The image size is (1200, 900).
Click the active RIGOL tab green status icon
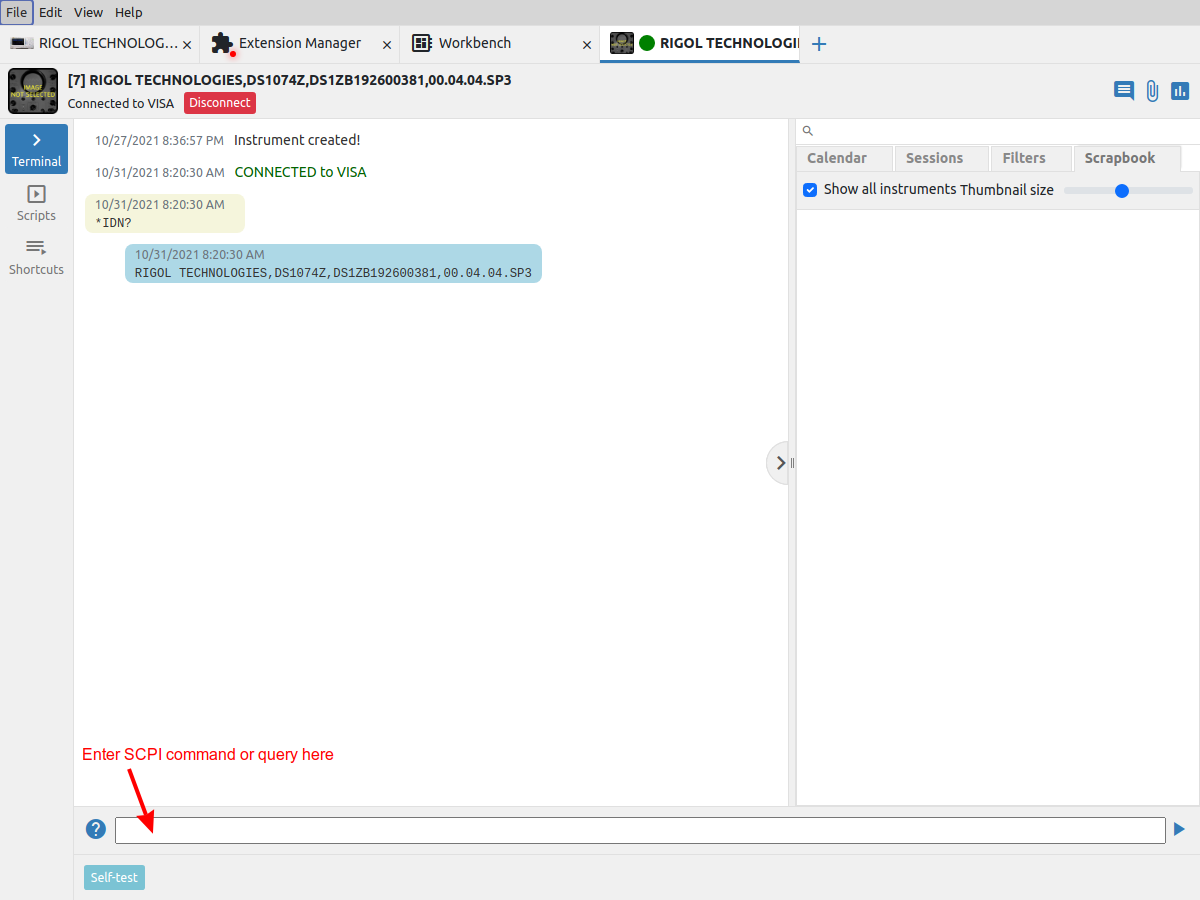point(647,43)
